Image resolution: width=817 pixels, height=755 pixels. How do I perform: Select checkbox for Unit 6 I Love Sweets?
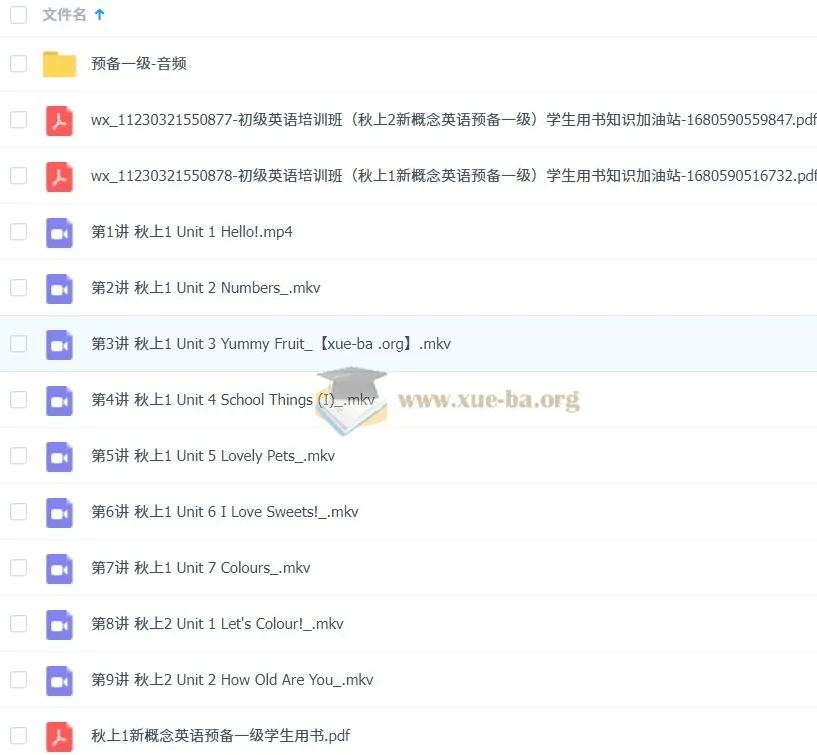point(19,512)
